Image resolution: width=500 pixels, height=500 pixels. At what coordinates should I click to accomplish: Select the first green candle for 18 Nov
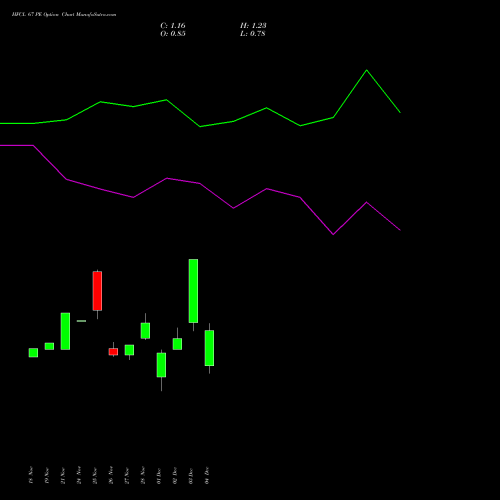tap(33, 353)
